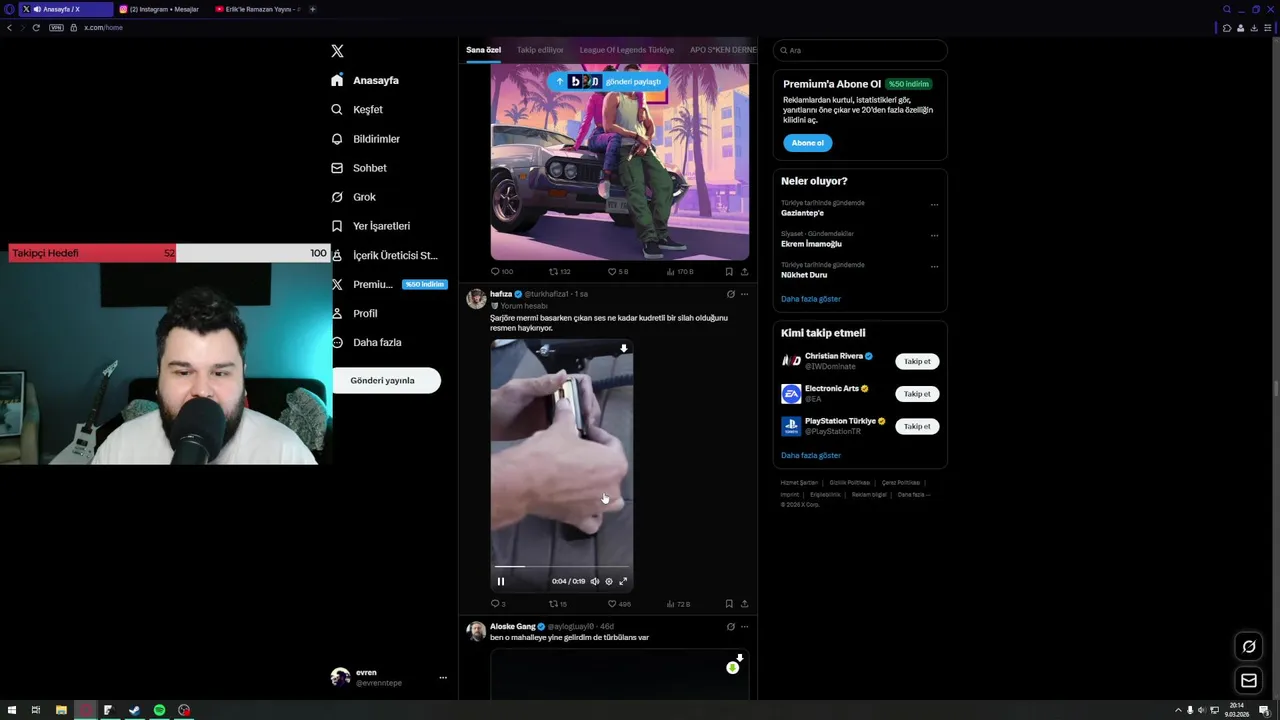The height and width of the screenshot is (720, 1280).
Task: Open hafıza profile avatar
Action: click(476, 299)
